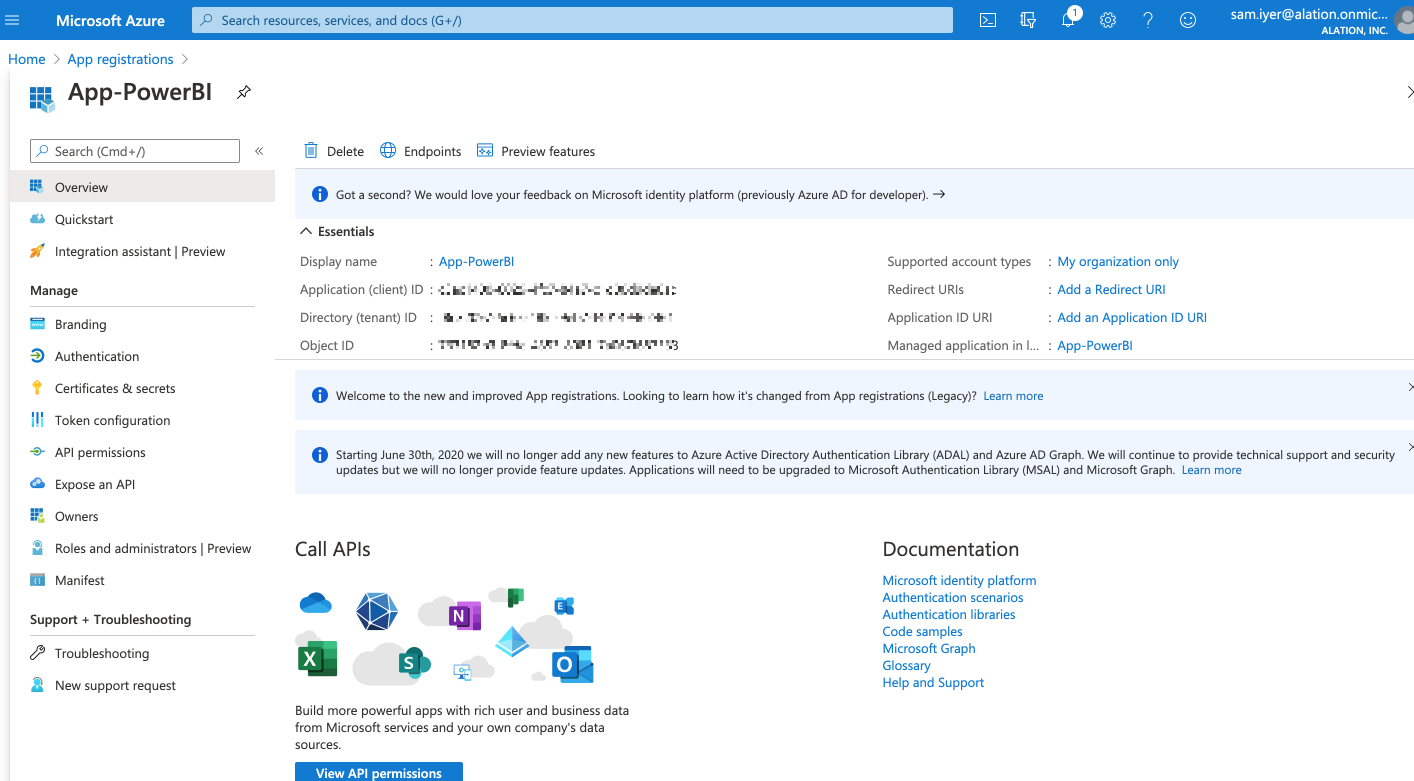Click the info icon in the feedback banner
The image size is (1414, 781).
coord(320,194)
